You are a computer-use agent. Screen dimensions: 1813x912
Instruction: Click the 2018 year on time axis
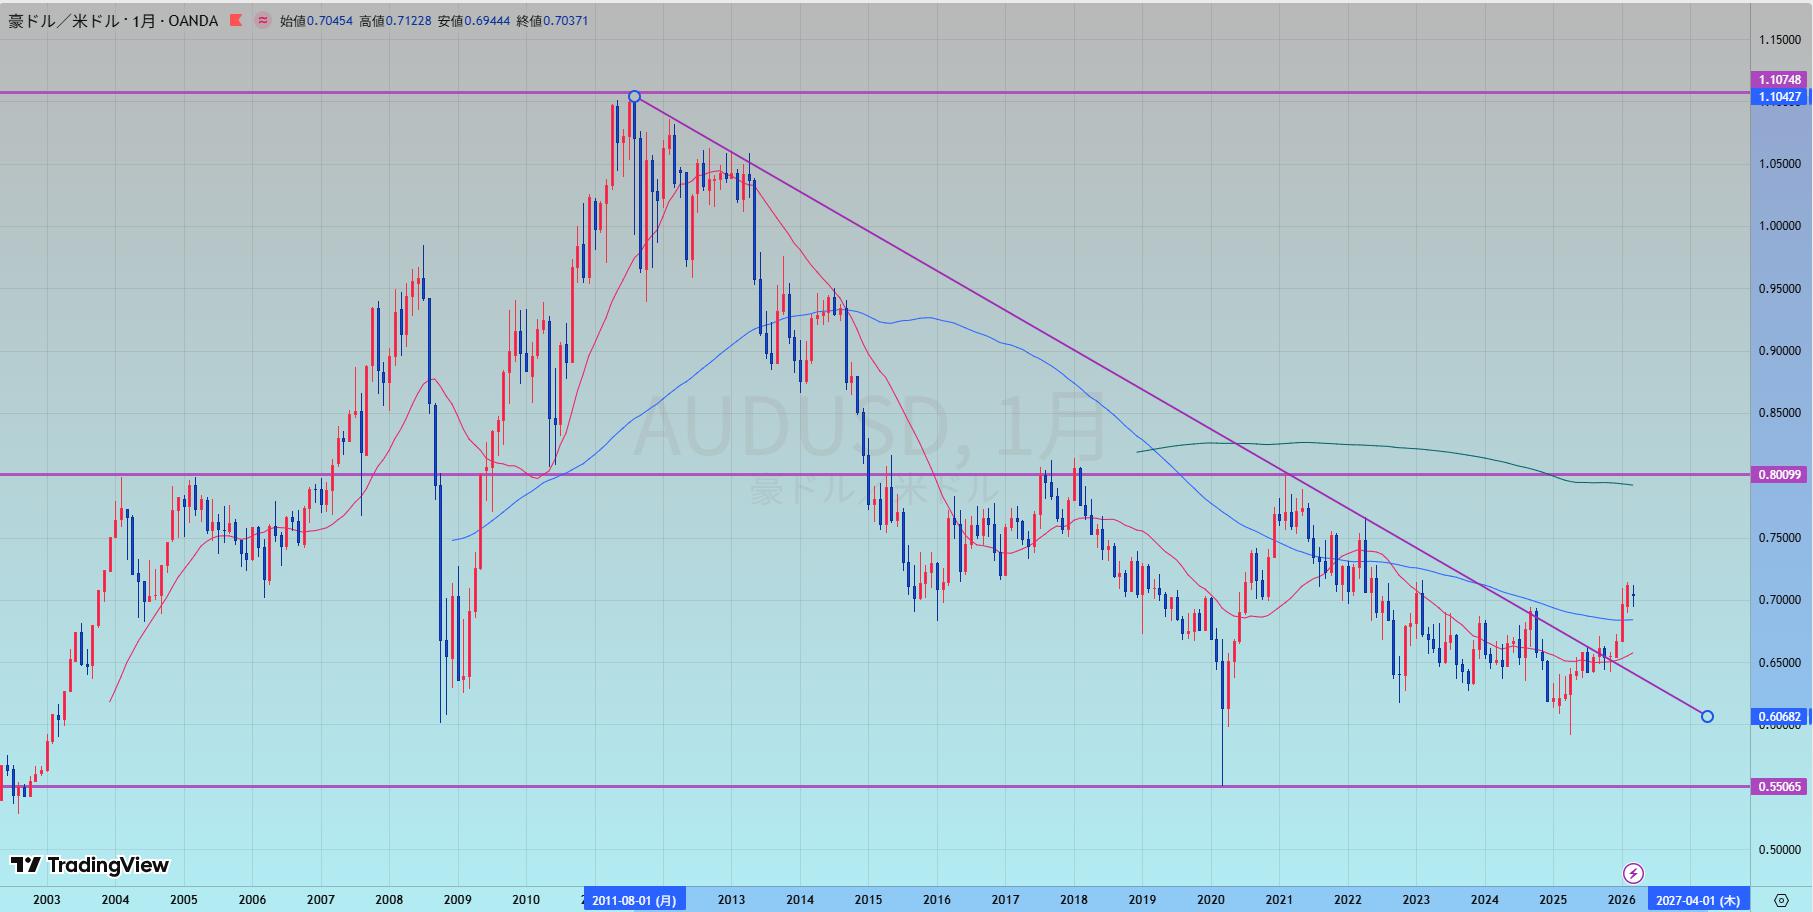pyautogui.click(x=1073, y=900)
